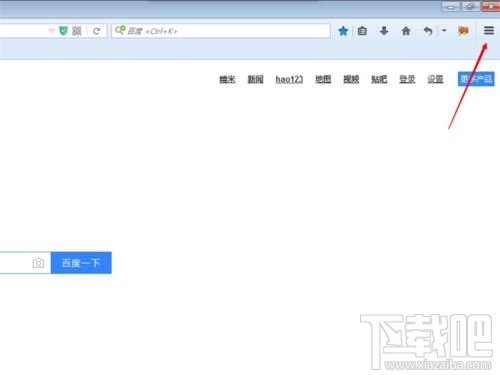Open the 新闻 link

pos(255,79)
